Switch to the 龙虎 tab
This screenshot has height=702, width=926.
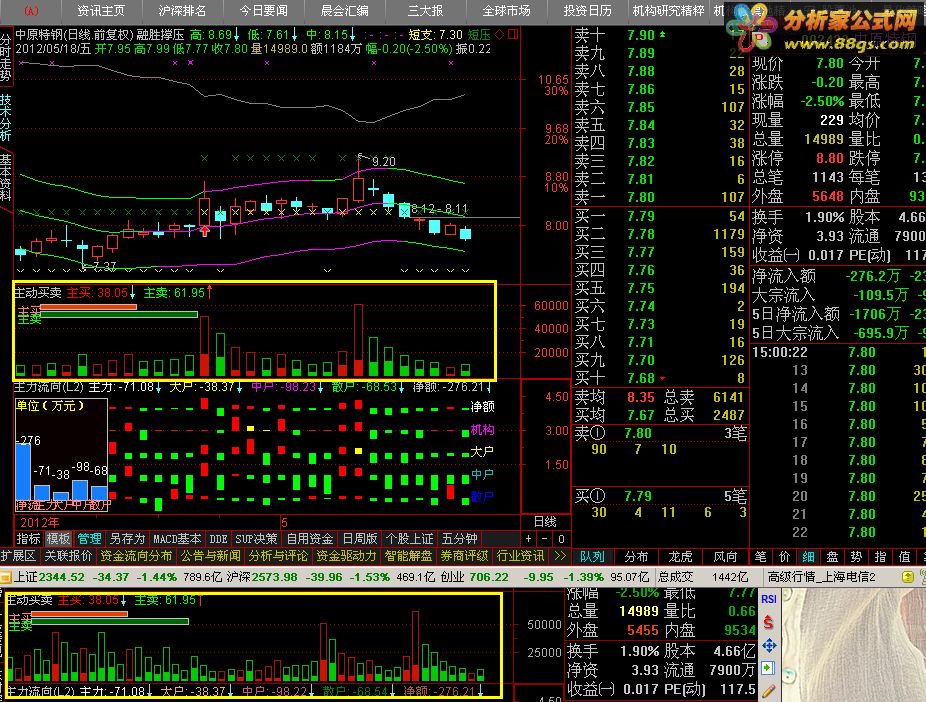[680, 556]
